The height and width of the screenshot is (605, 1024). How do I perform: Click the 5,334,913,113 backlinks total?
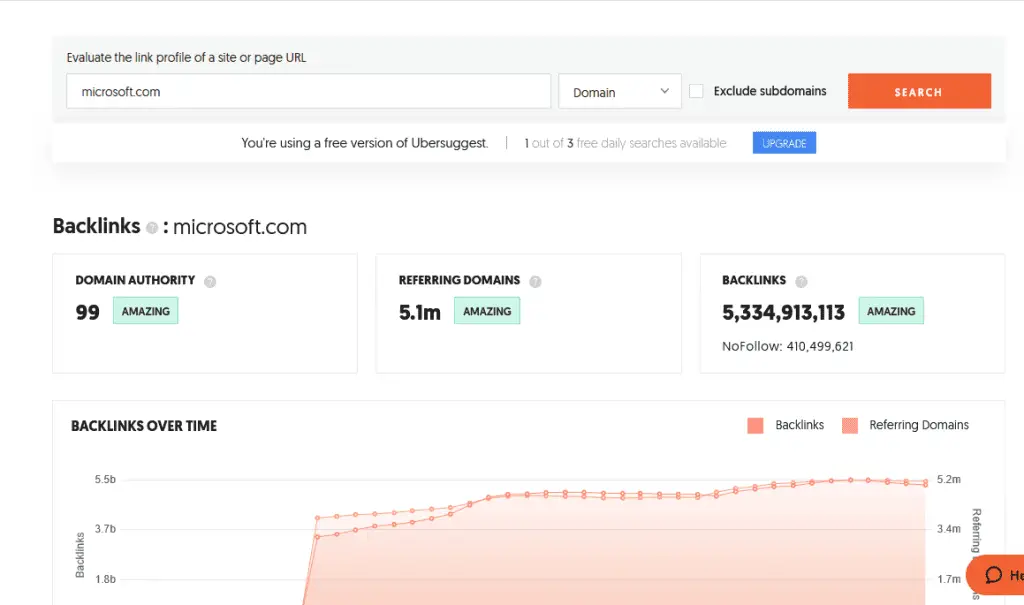point(783,312)
